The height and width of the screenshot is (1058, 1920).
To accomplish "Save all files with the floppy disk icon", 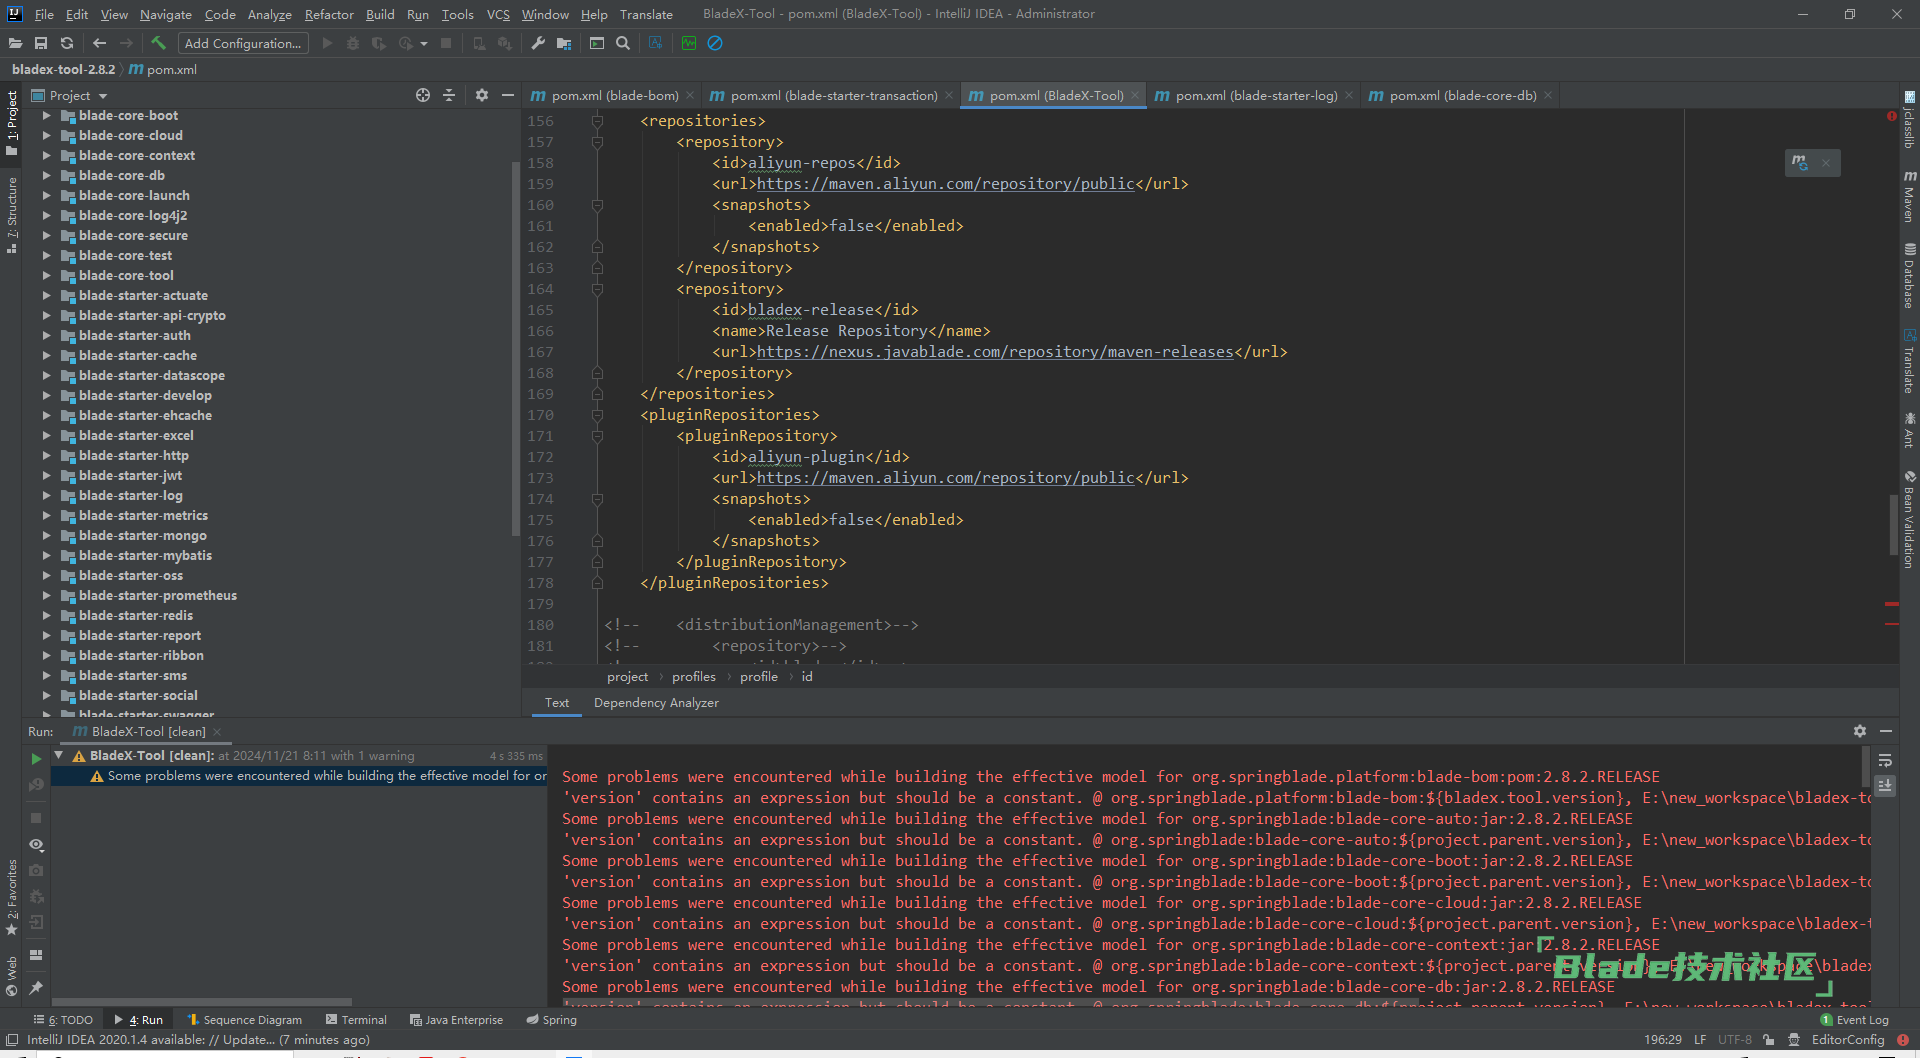I will [41, 43].
